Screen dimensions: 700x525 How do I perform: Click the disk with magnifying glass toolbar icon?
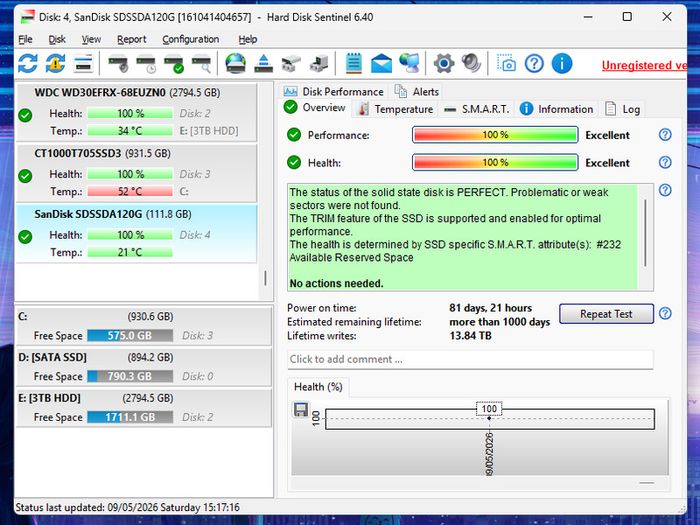(x=201, y=63)
